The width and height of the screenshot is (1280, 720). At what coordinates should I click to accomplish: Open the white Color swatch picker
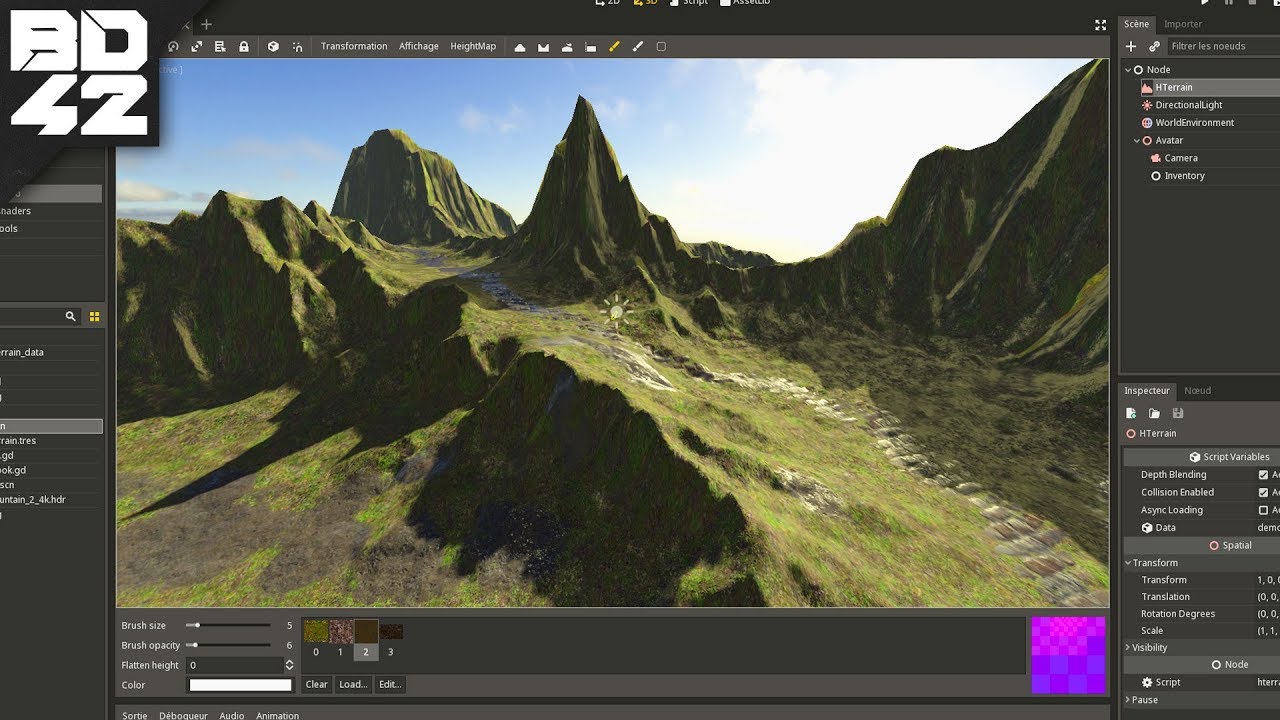240,685
